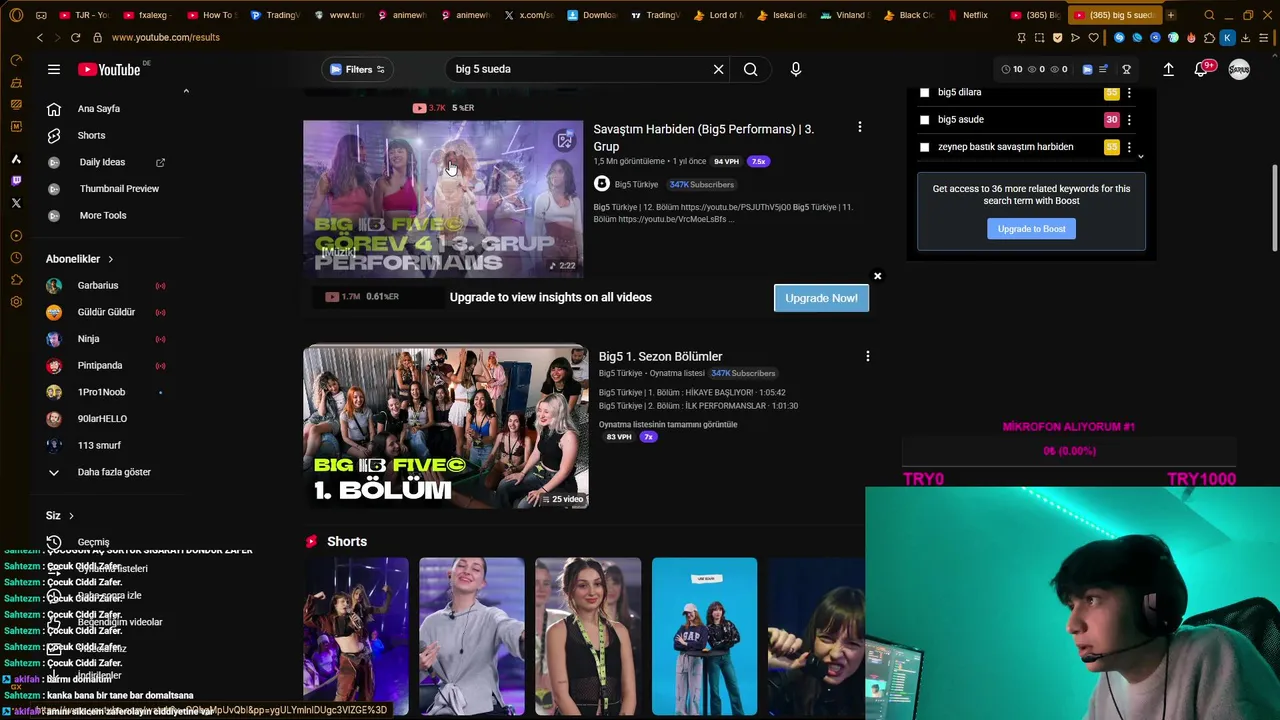
Task: Switch to the x.com browser tab
Action: click(x=528, y=15)
